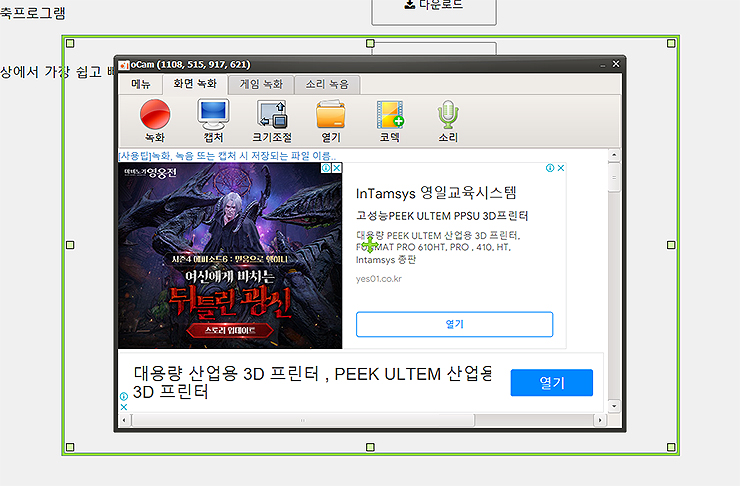Click the 고성능PEEK ULTEM PPSU 3D프린터 ad text
Viewport: 740px width, 486px height.
coord(442,216)
